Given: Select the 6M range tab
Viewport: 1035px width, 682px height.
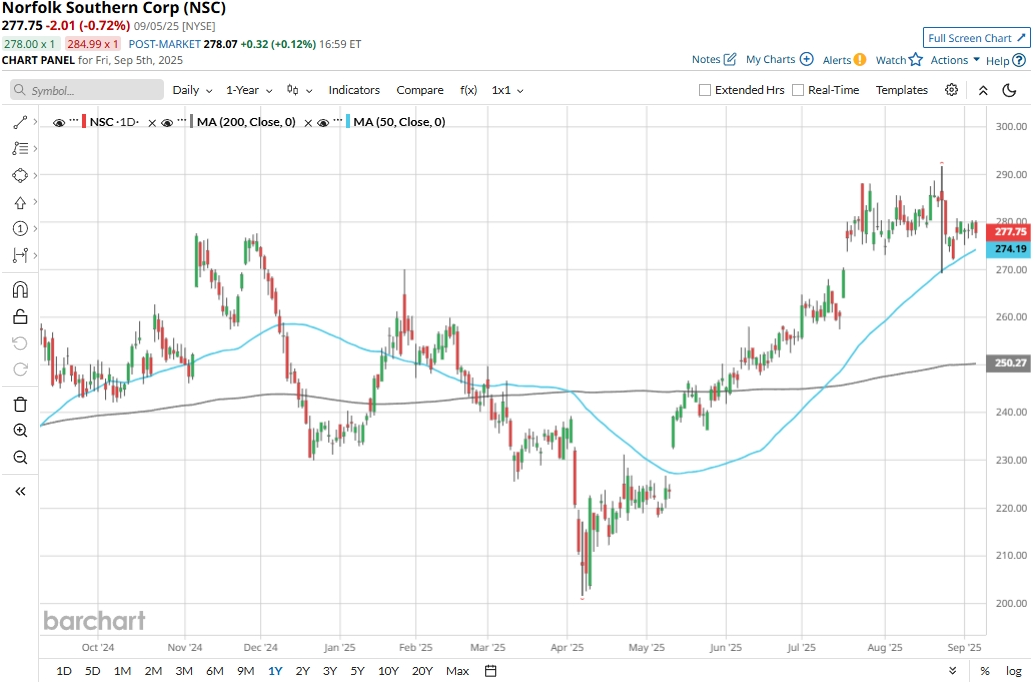Looking at the screenshot, I should (215, 671).
